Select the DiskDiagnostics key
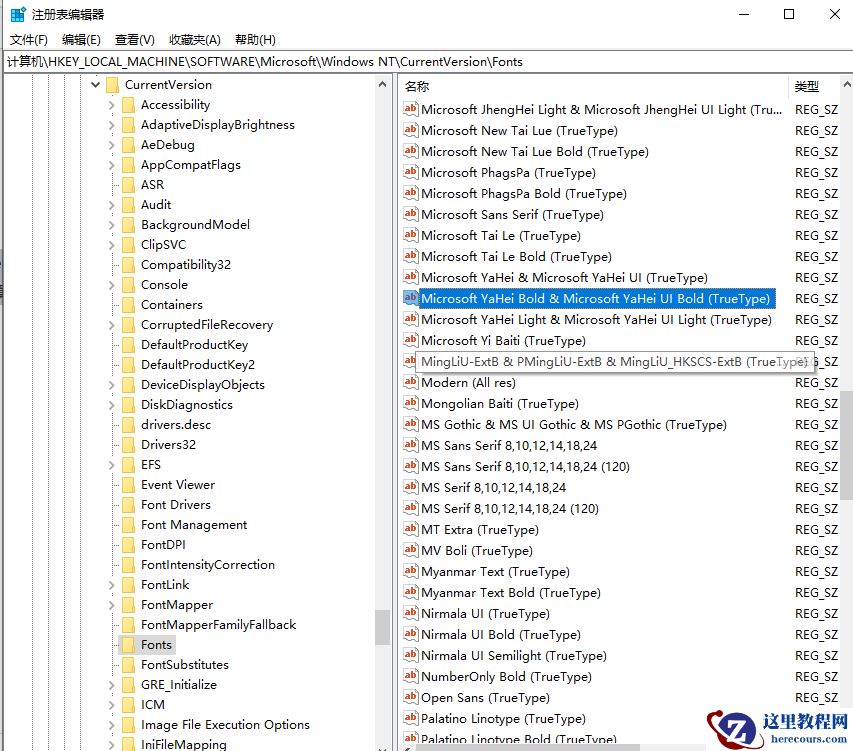Image resolution: width=853 pixels, height=751 pixels. point(187,405)
